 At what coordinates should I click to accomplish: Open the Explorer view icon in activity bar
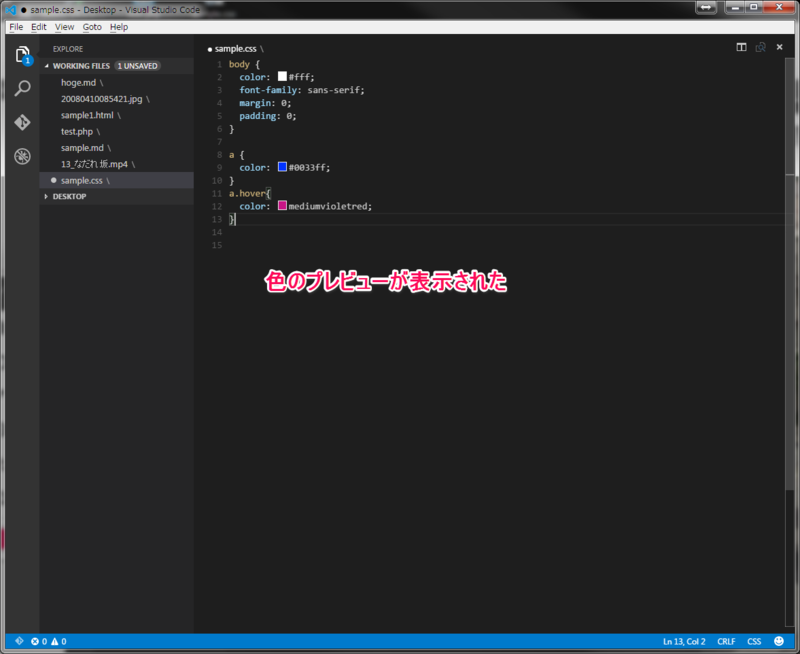(22, 55)
